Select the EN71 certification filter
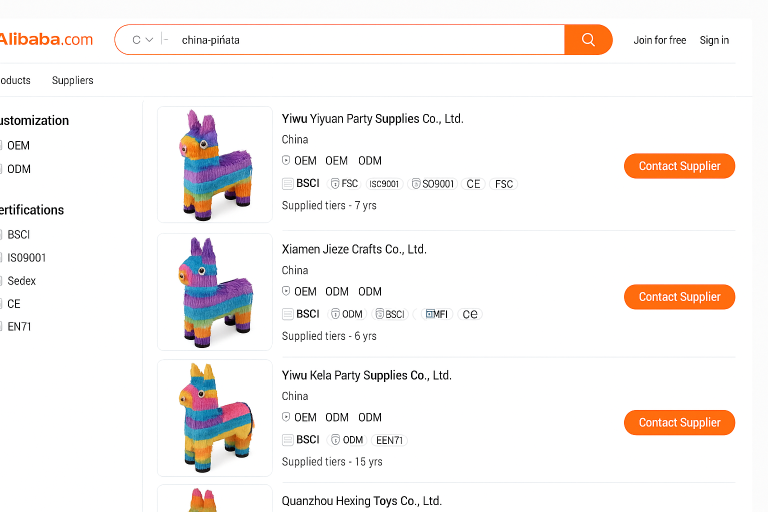Image resolution: width=768 pixels, height=512 pixels. pos(1,326)
